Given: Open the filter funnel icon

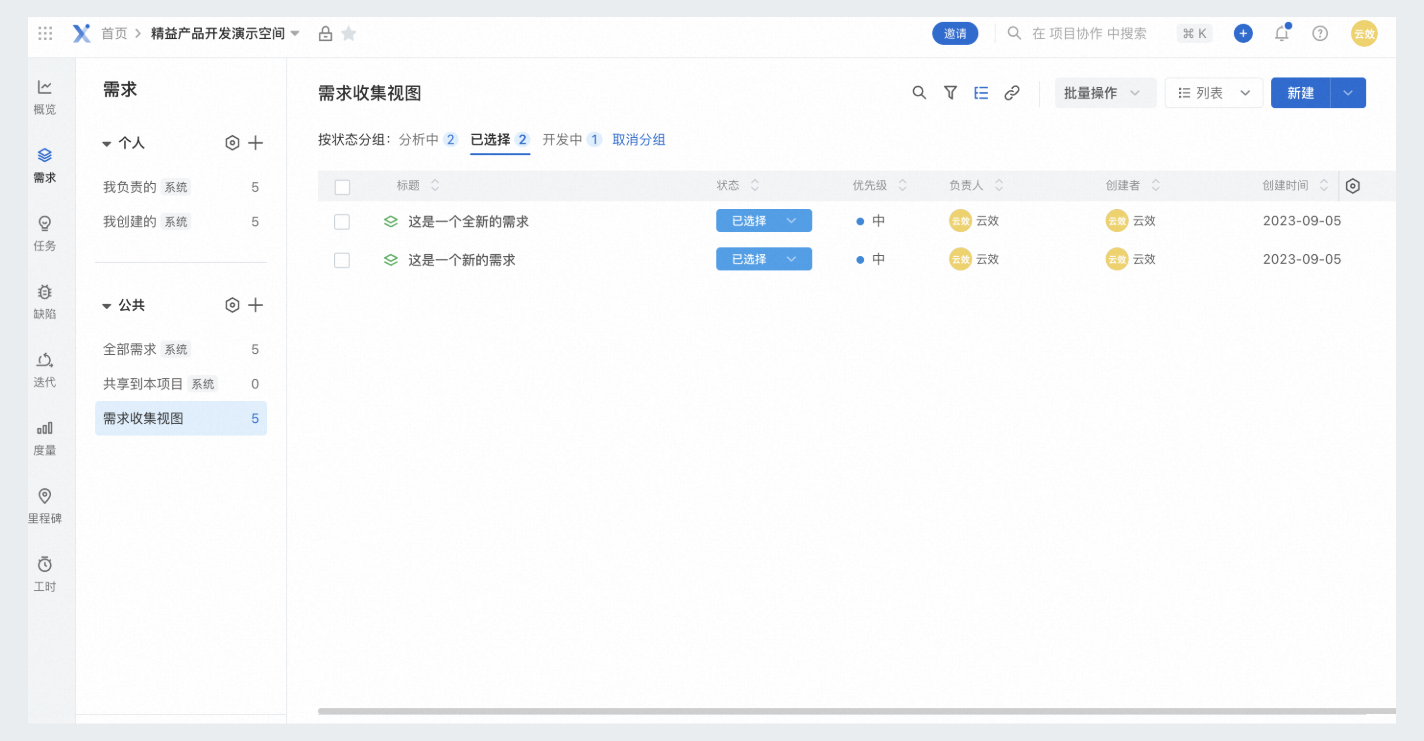Looking at the screenshot, I should 950,93.
